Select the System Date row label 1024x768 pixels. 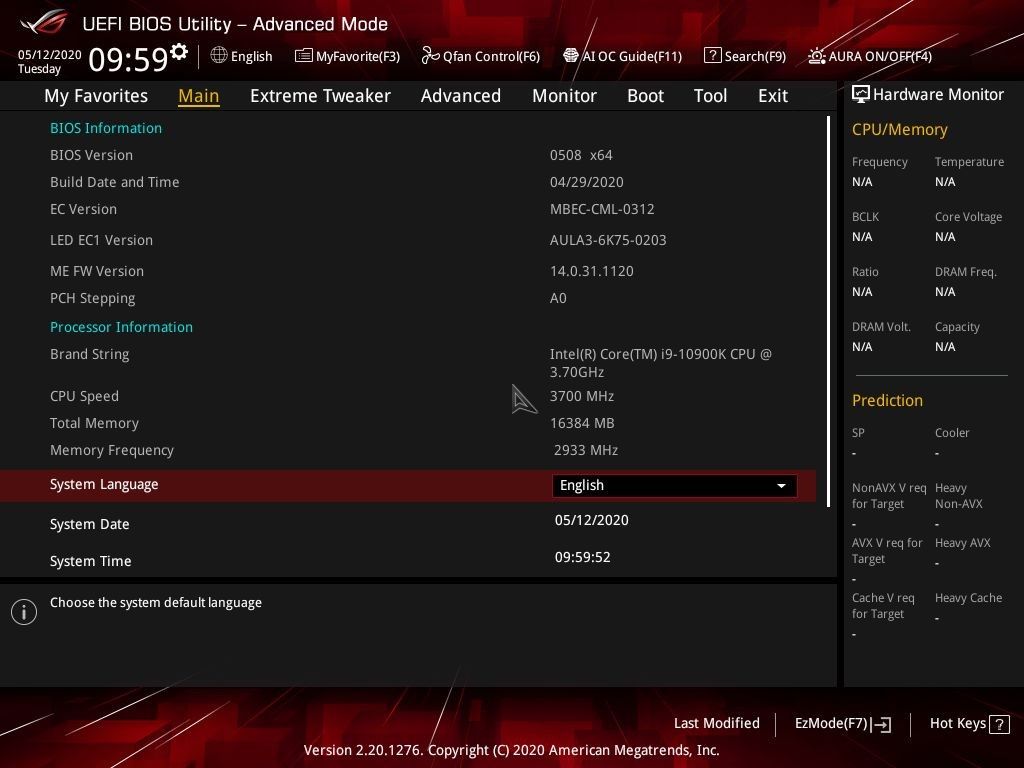pos(89,524)
